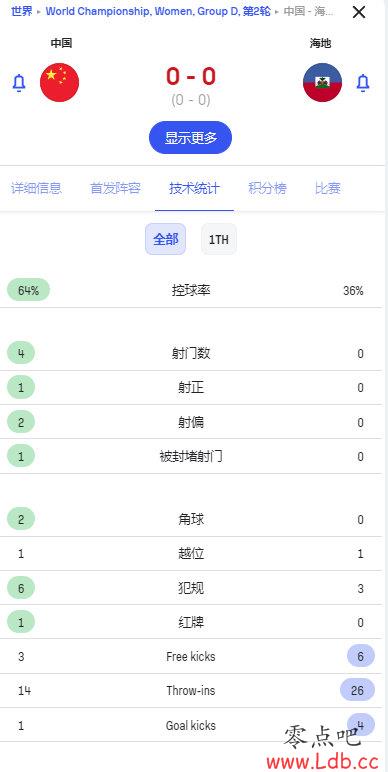The width and height of the screenshot is (388, 772).
Task: Click the 显示更多 button
Action: click(191, 138)
